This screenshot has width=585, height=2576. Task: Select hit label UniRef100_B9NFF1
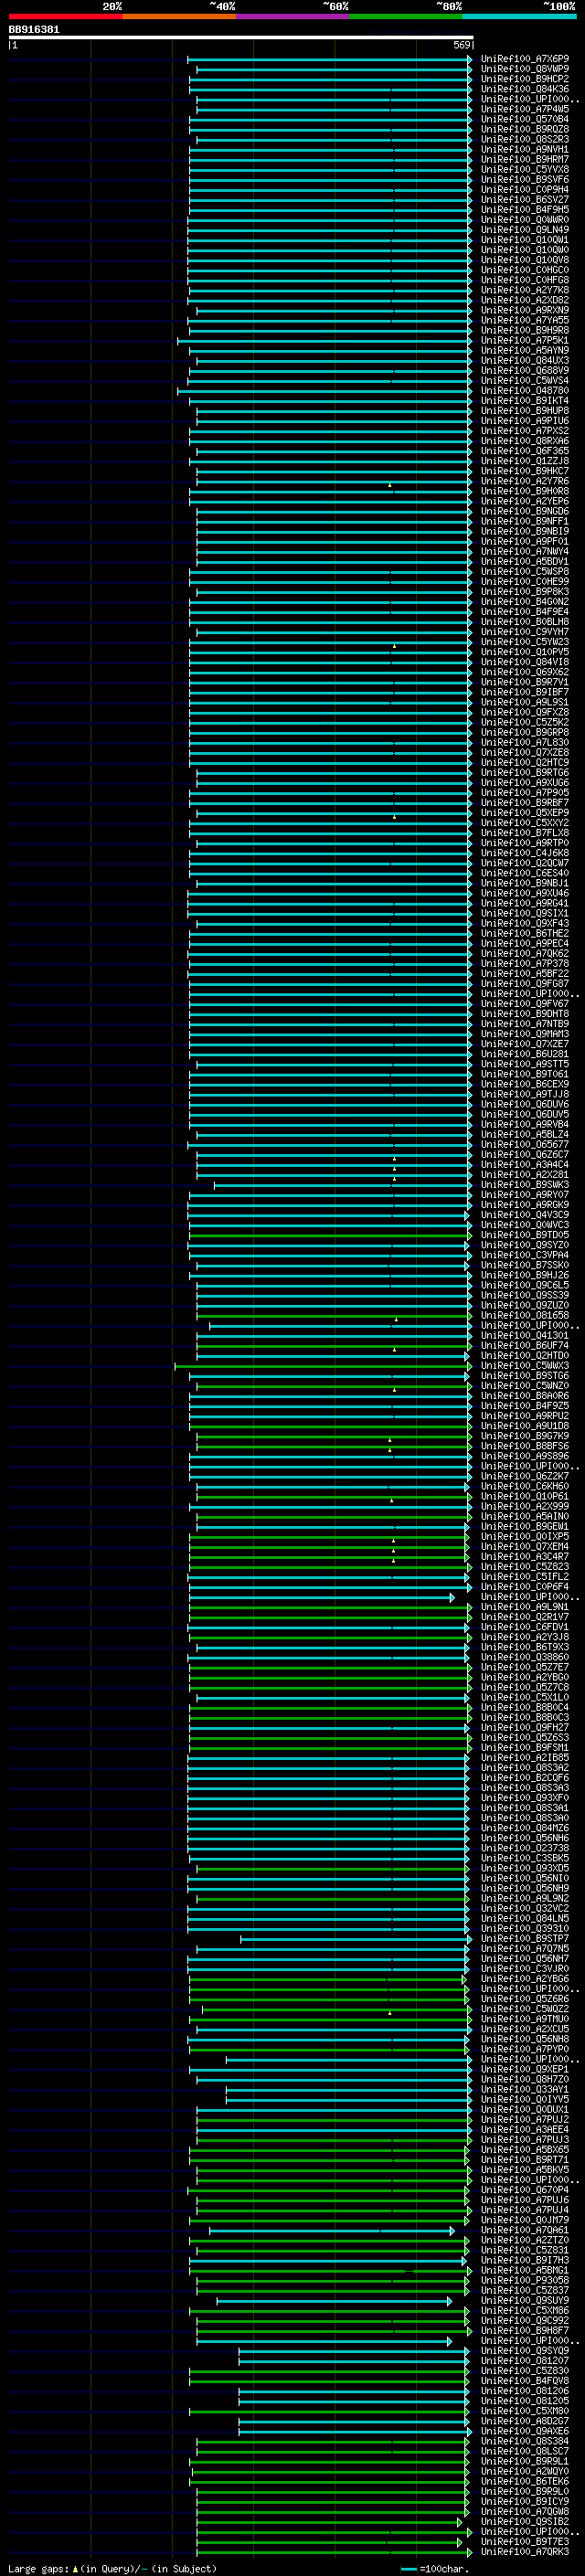tap(525, 521)
